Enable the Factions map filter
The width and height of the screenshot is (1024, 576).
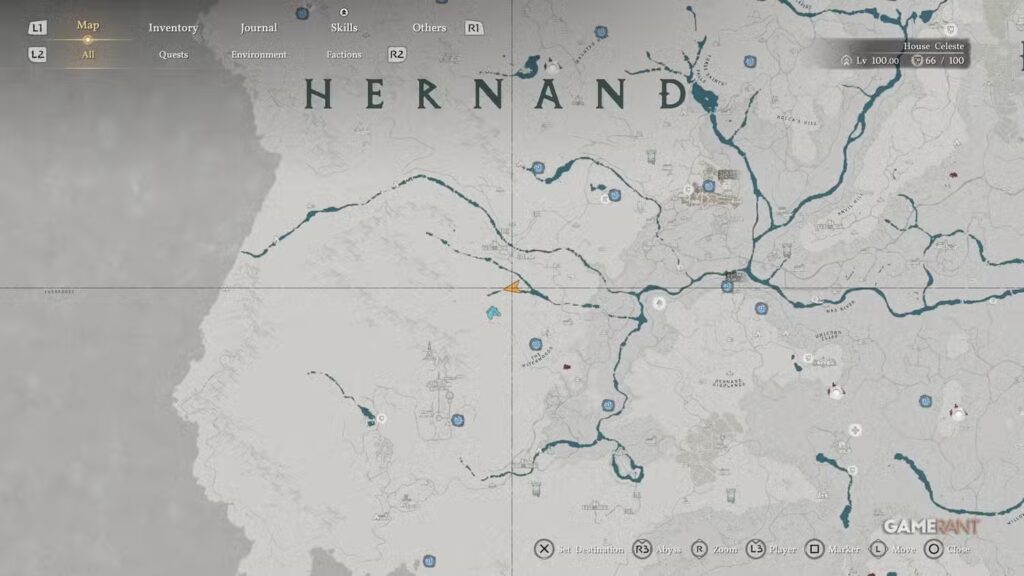[x=343, y=55]
